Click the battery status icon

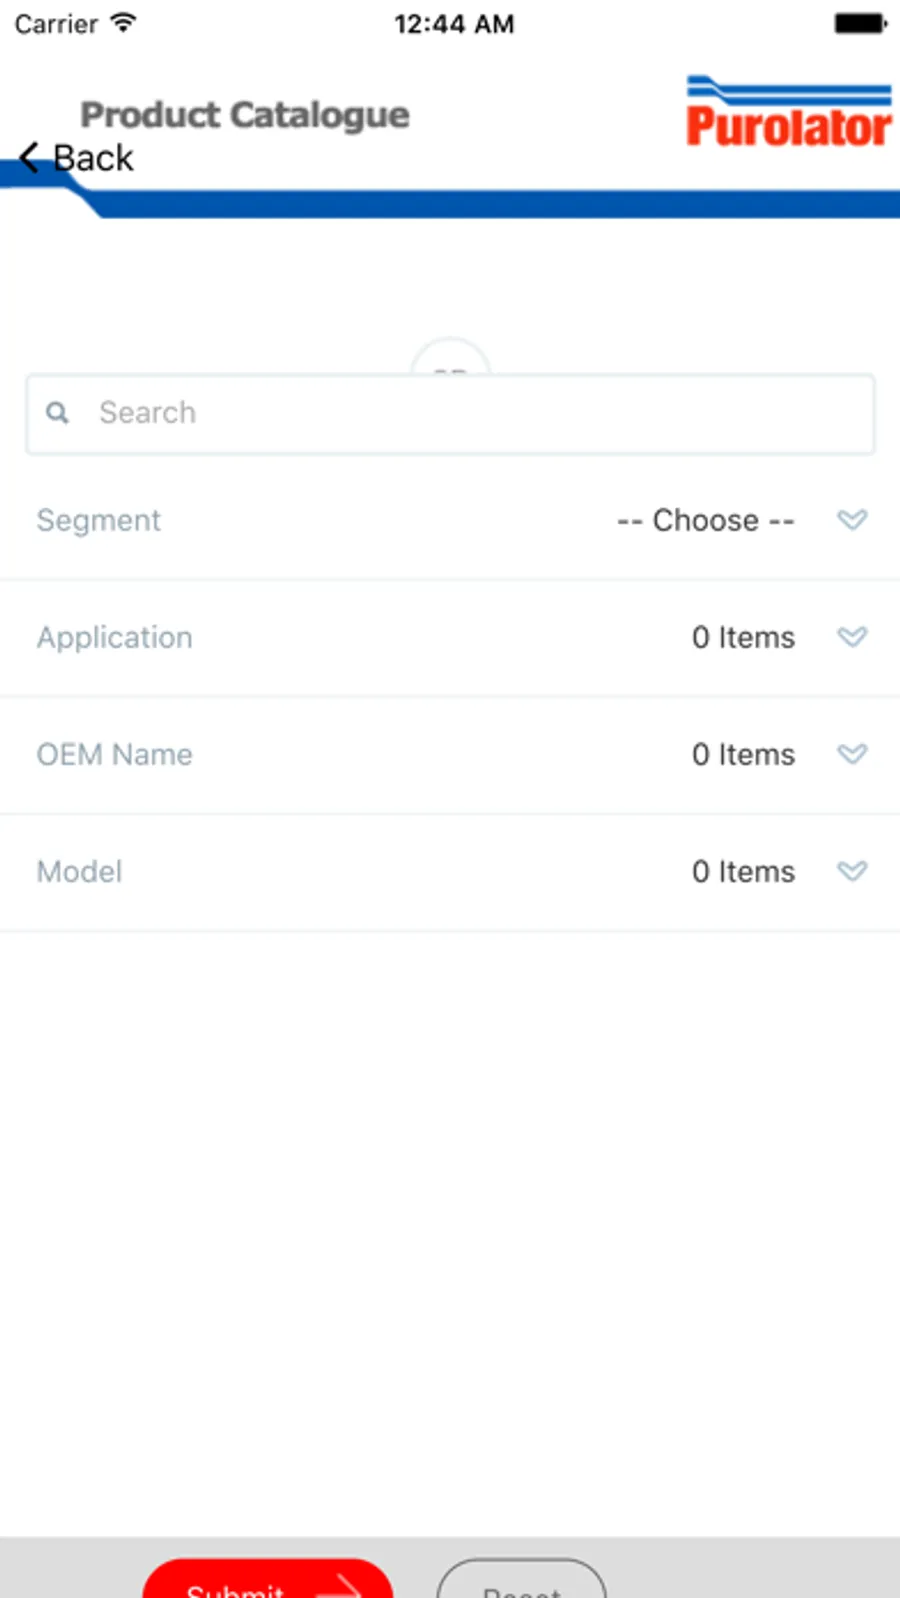click(860, 23)
